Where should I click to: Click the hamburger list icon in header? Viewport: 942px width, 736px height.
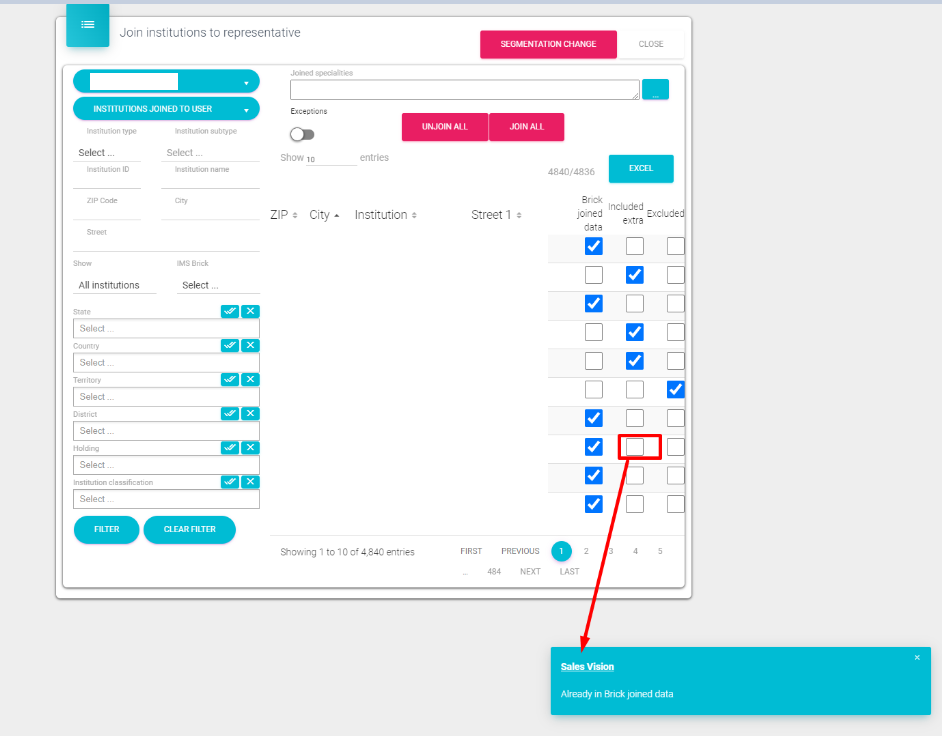click(x=87, y=25)
